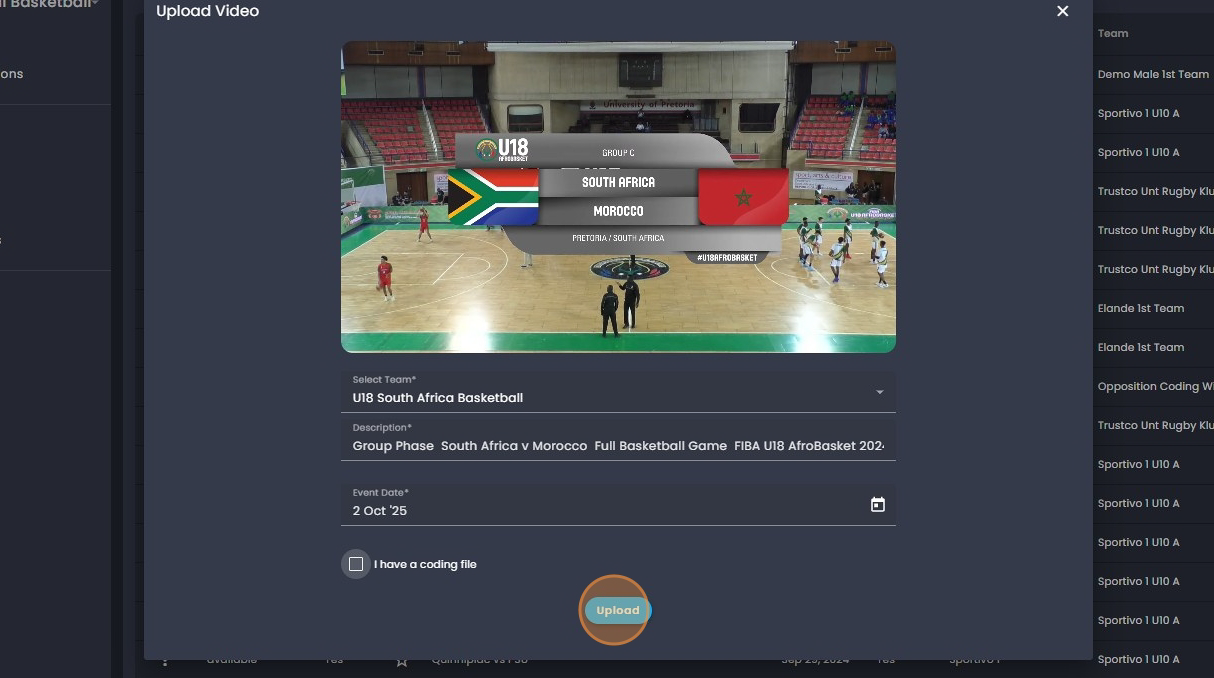The height and width of the screenshot is (678, 1214).
Task: Click the first Elande 1st Team entry
Action: tap(1140, 308)
